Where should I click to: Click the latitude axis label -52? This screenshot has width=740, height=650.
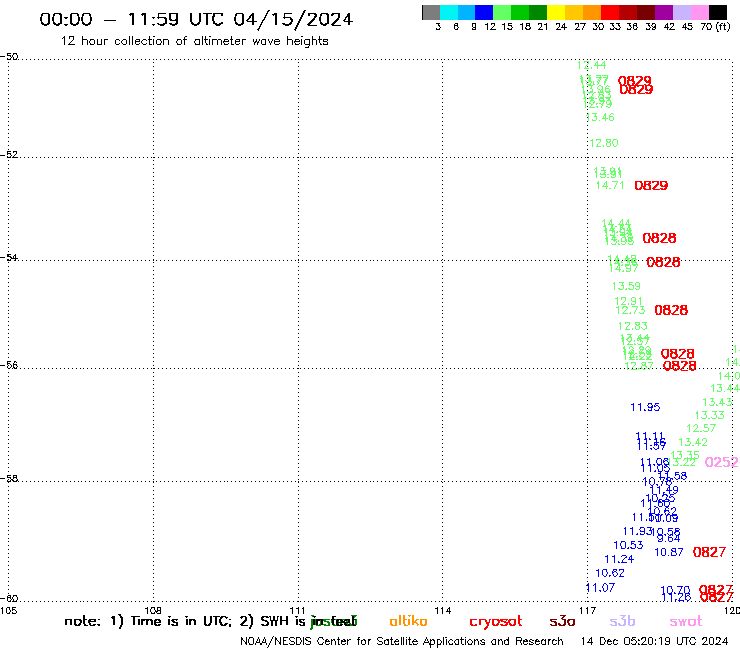click(x=9, y=155)
